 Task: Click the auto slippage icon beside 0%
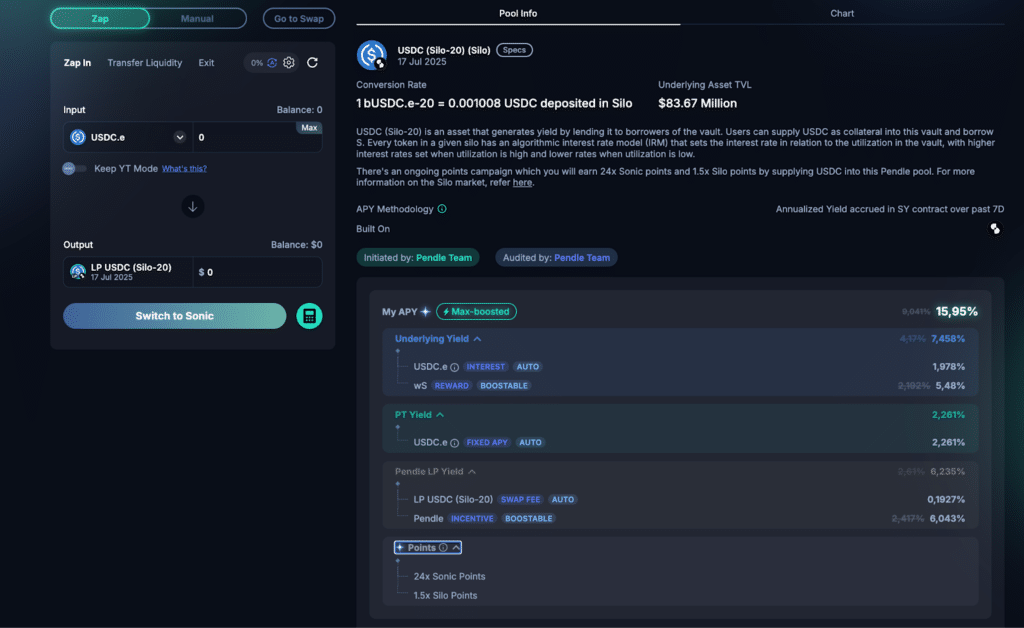pos(272,63)
